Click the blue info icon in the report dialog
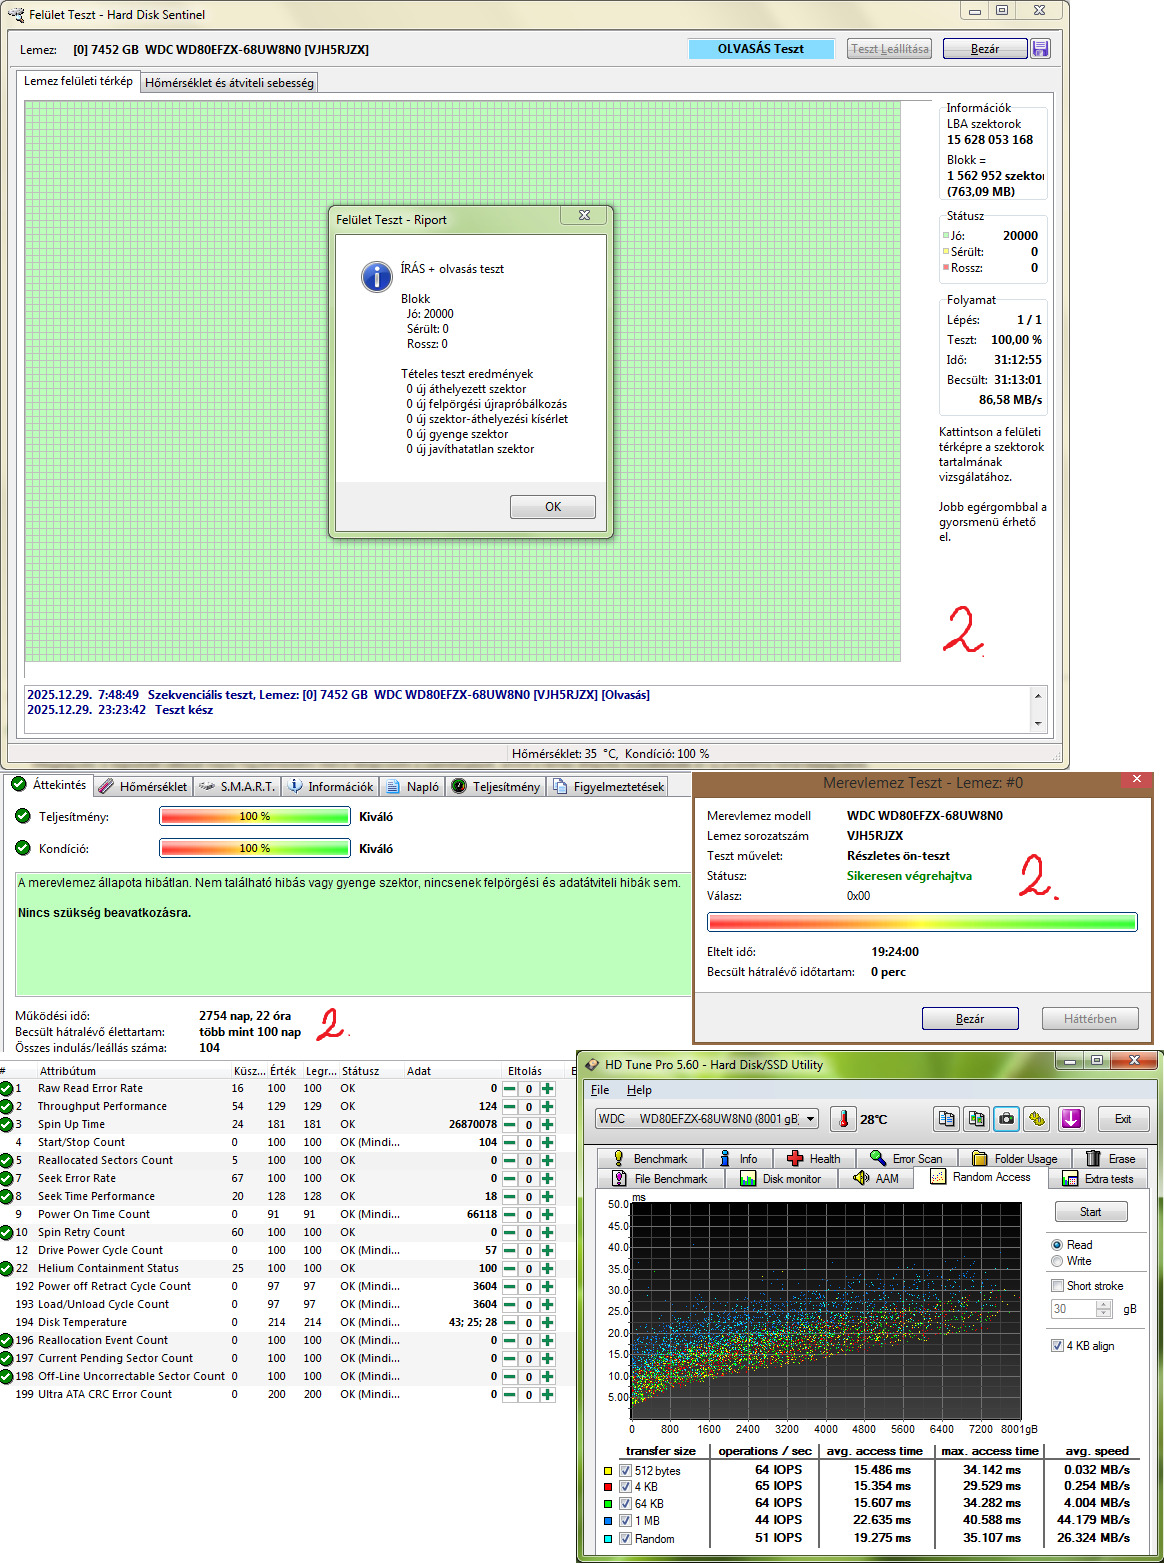 [376, 276]
